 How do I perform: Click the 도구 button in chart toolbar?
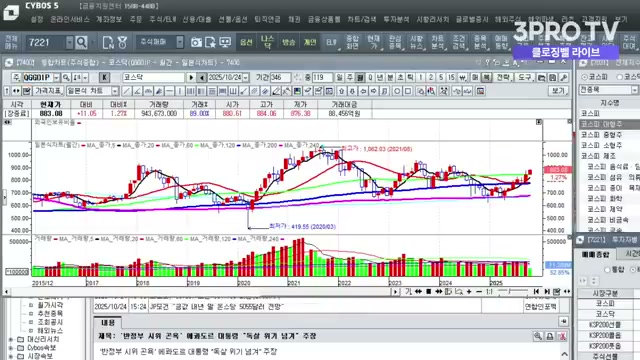[525, 78]
